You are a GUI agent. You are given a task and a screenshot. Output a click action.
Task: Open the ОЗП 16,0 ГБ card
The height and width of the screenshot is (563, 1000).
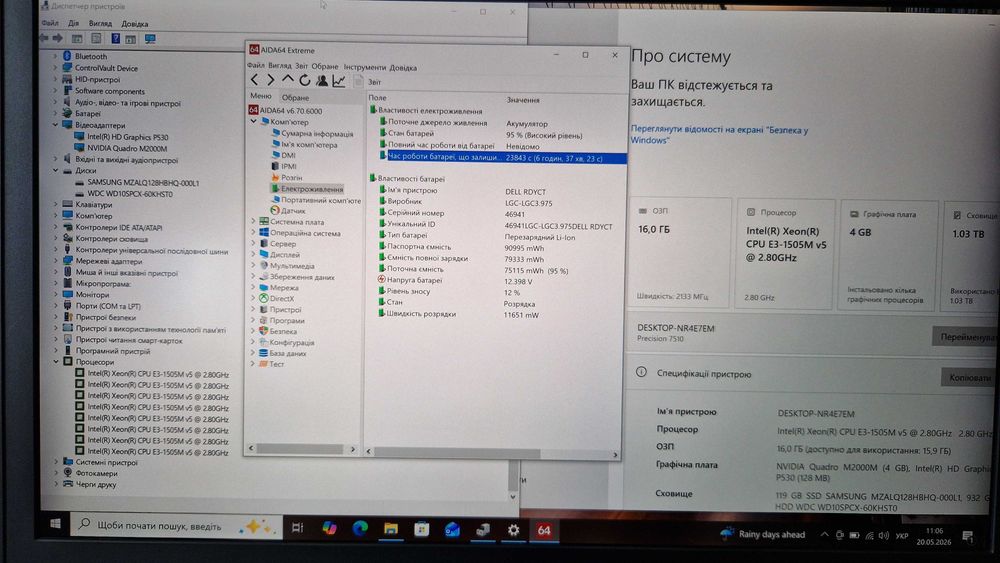click(680, 254)
